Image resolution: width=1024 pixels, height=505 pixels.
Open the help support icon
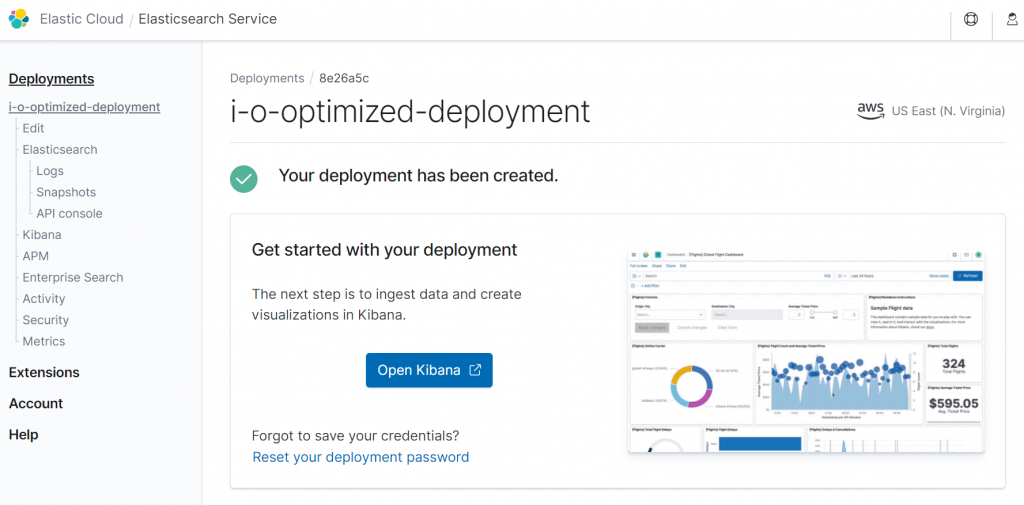point(970,19)
